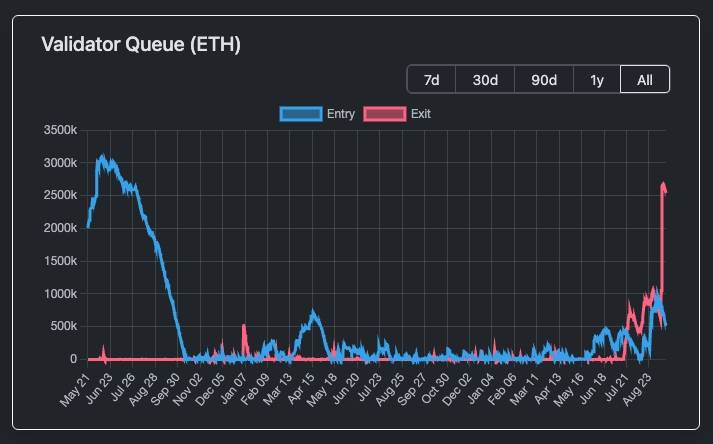The image size is (713, 444).
Task: Click the Exit legend label
Action: (421, 114)
